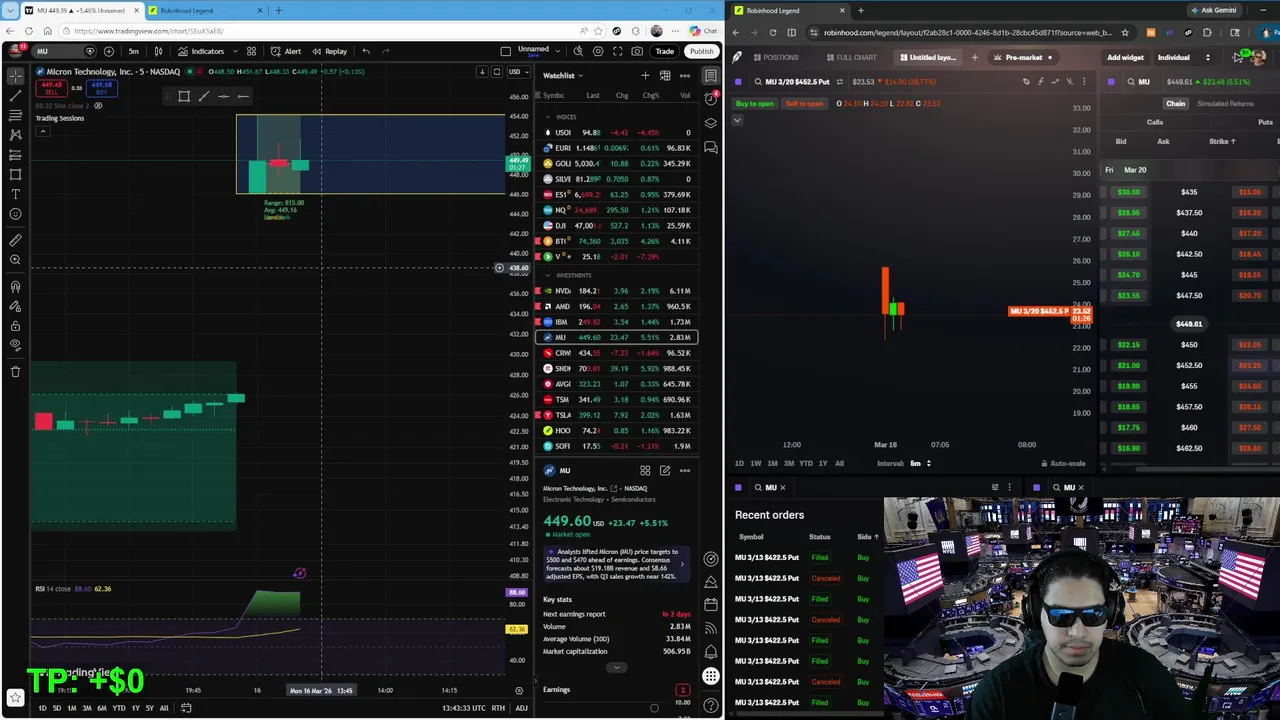Select the zoom in magnifier tool

click(x=15, y=260)
